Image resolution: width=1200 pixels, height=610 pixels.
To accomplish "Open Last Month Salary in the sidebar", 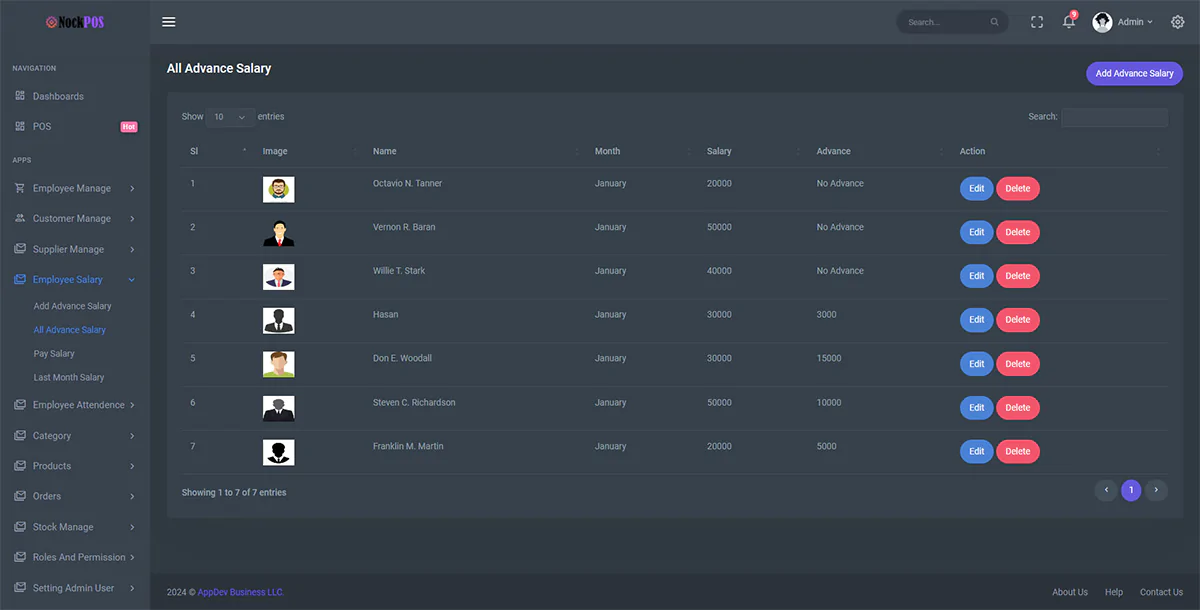I will 69,378.
